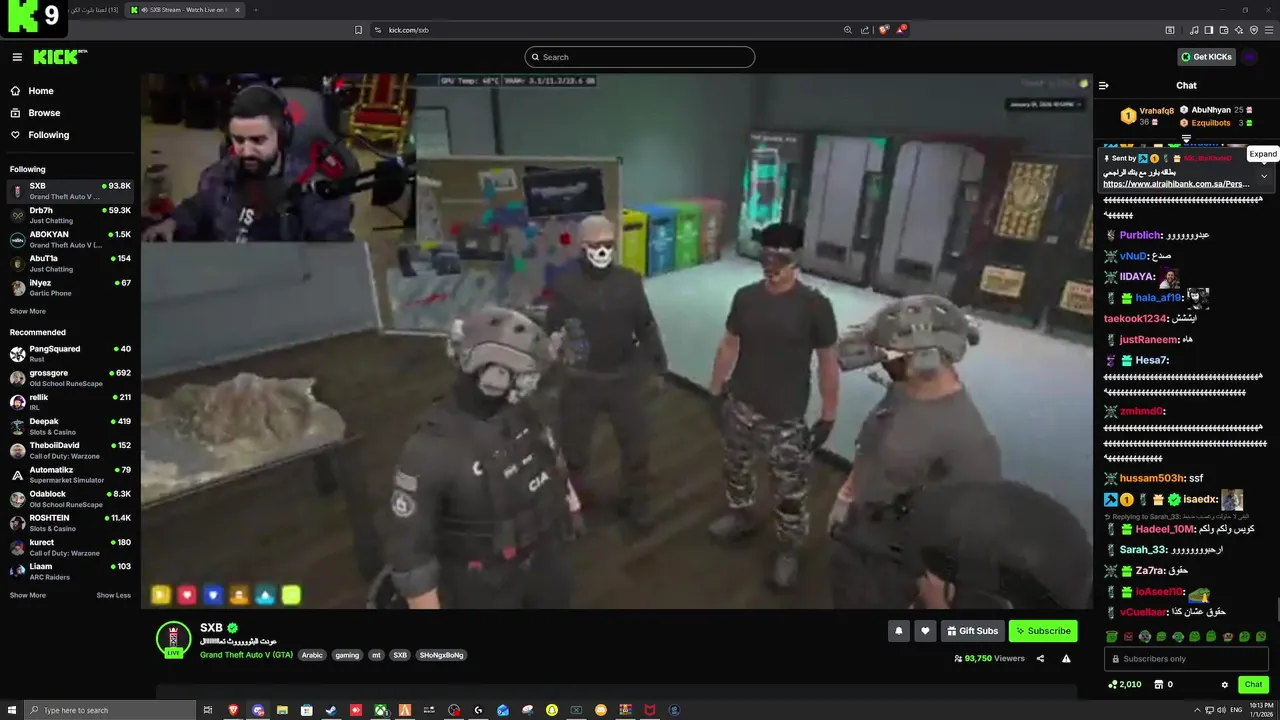
Task: Open recommended channel Odablock
Action: [x=70, y=498]
